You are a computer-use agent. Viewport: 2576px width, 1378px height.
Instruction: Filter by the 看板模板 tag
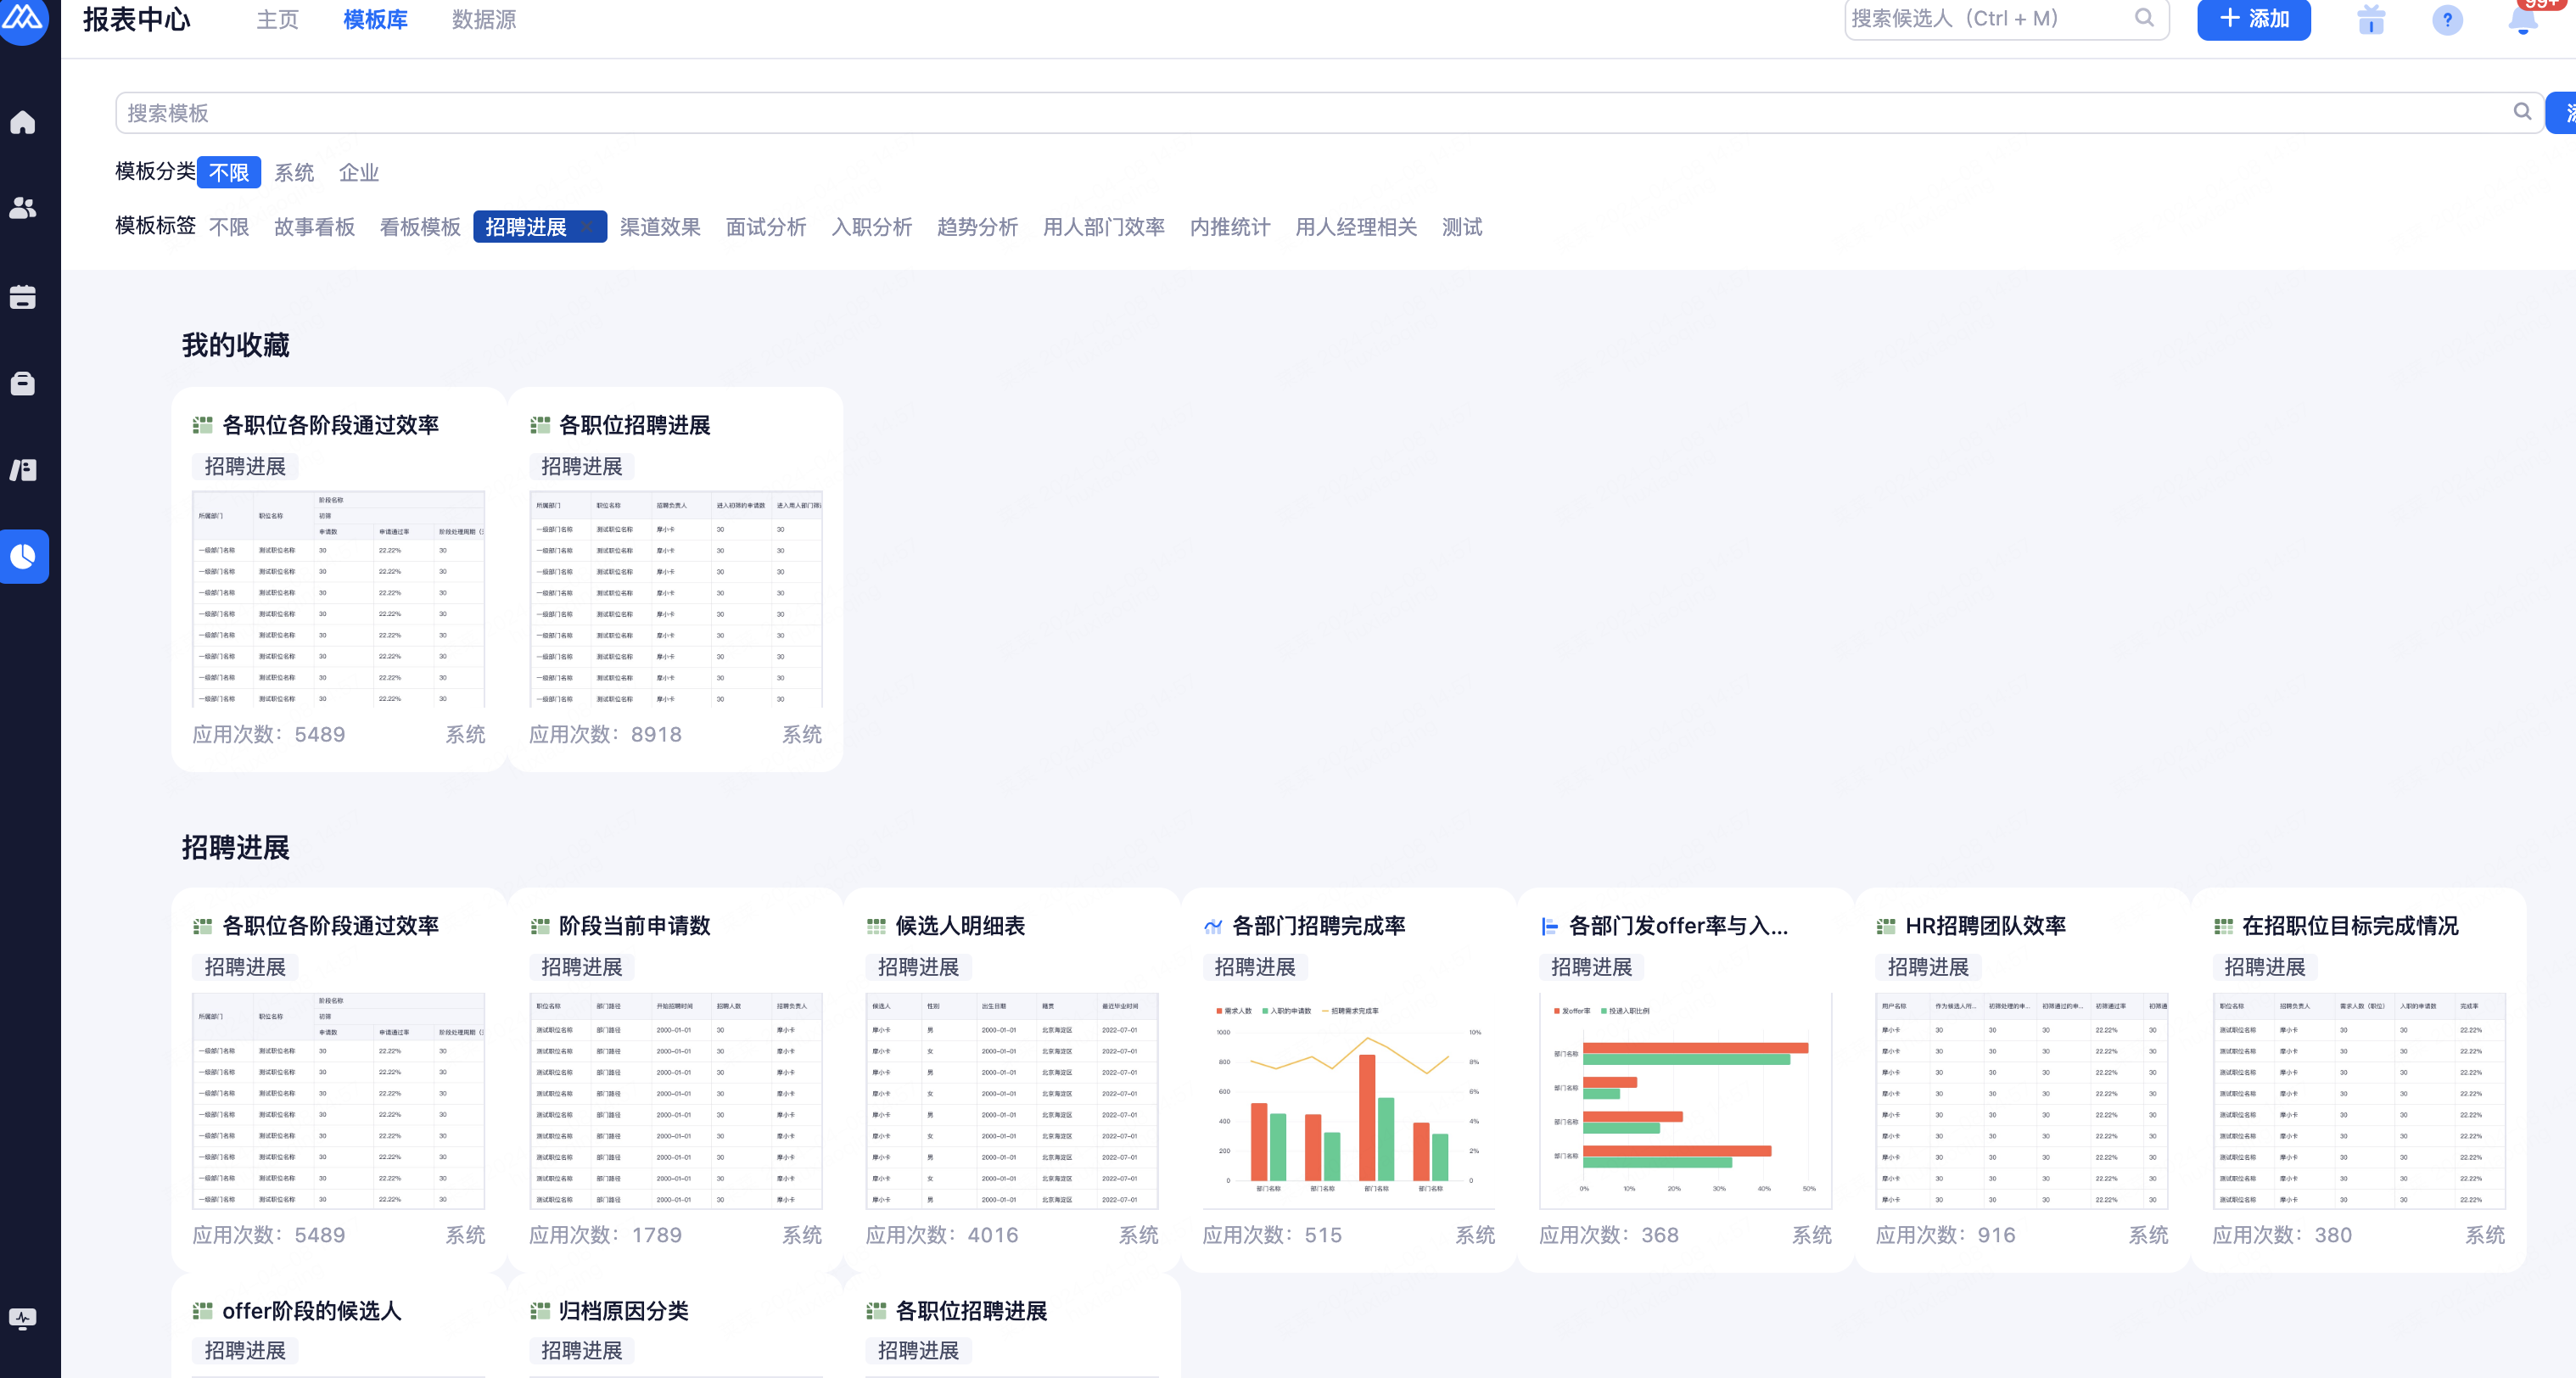coord(420,227)
